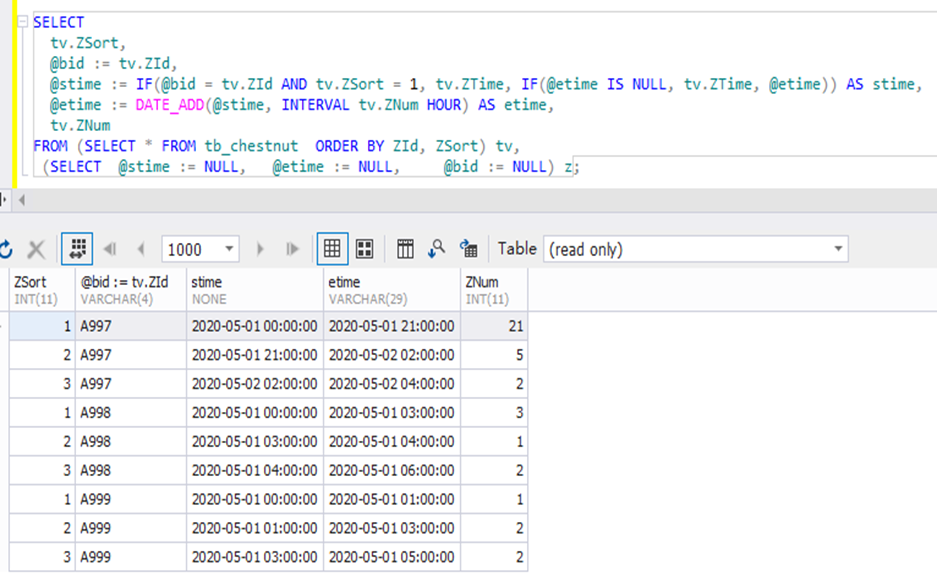Select the stime cell 2020-05-01 01:00:00
This screenshot has width=937, height=587.
coord(255,528)
